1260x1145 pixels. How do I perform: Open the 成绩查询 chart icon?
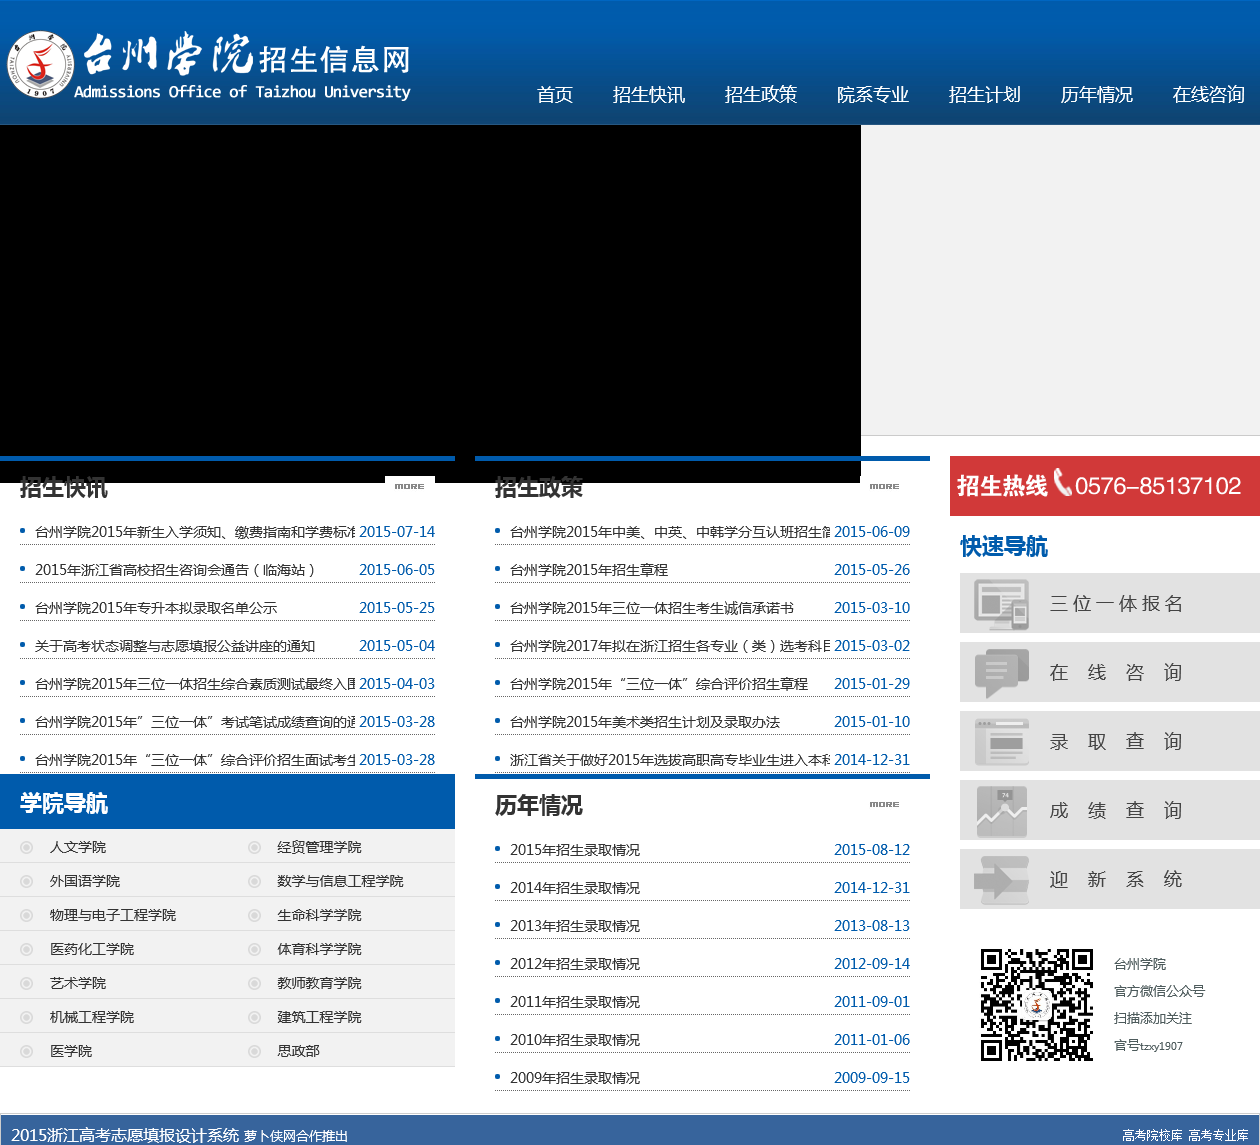point(1001,811)
